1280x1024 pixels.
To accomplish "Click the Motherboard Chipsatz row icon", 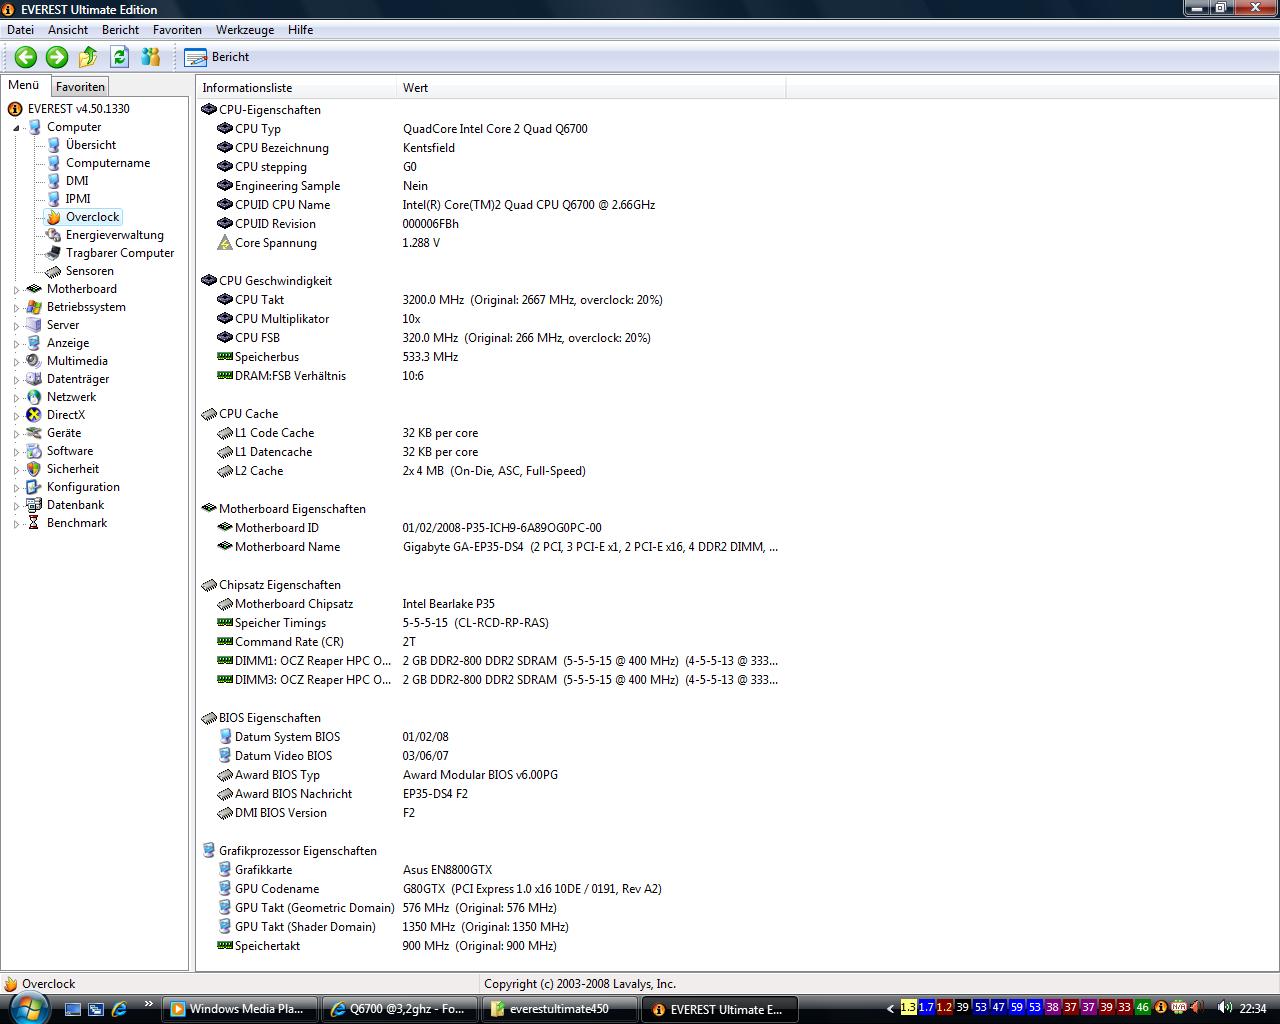I will coord(225,604).
